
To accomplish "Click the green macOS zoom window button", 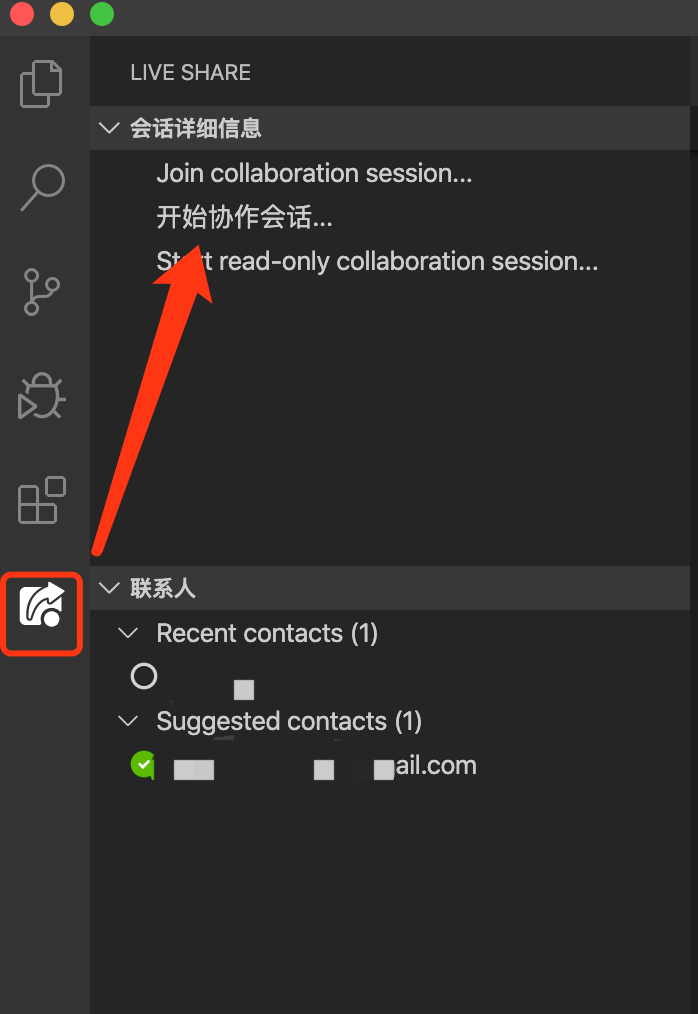I will [102, 15].
